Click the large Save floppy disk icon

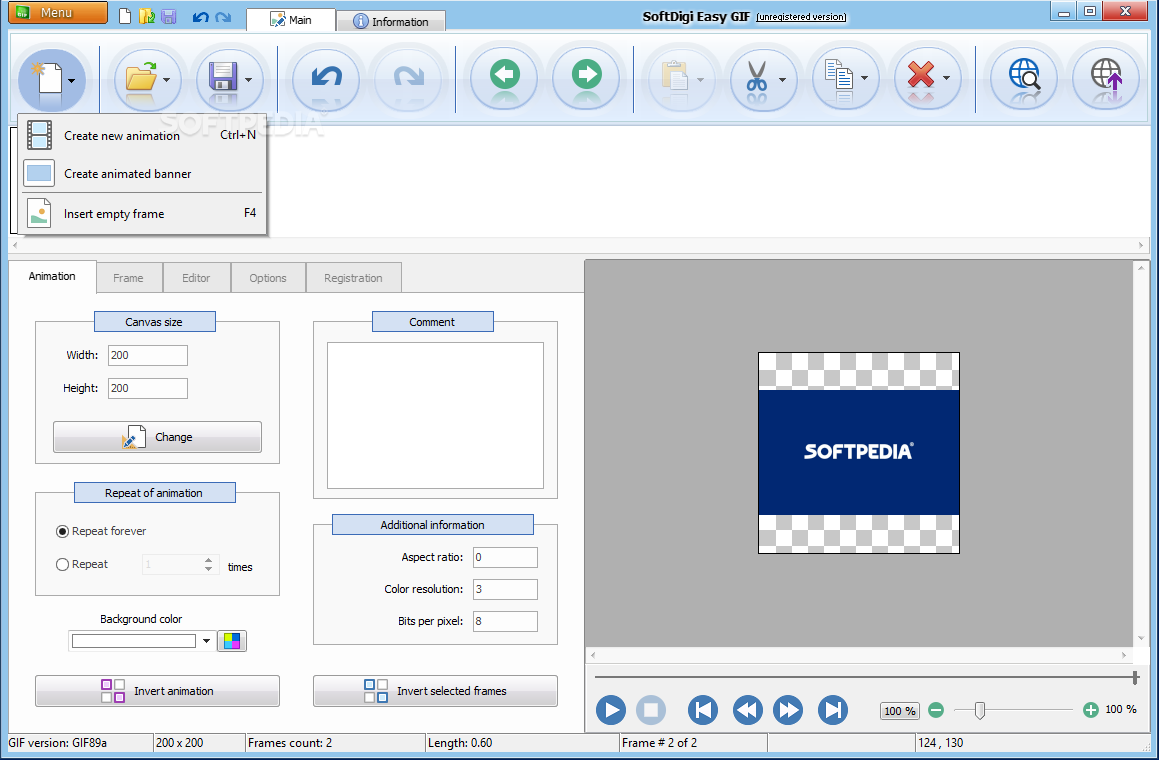point(223,78)
